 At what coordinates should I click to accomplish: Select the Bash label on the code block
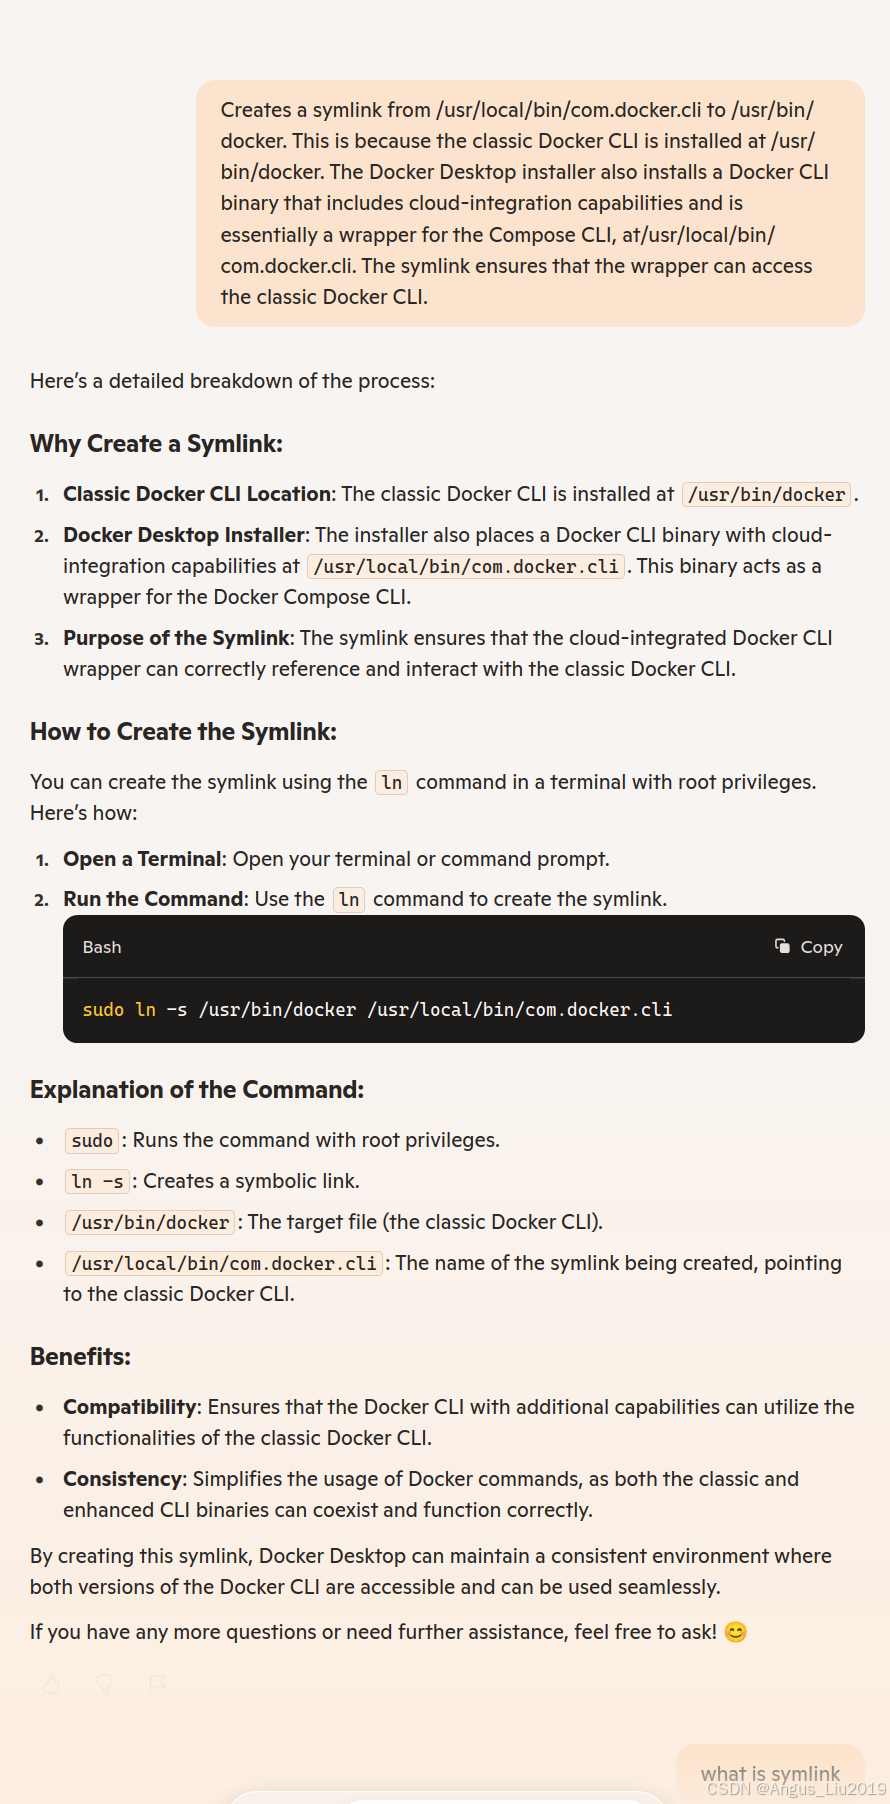(x=101, y=946)
